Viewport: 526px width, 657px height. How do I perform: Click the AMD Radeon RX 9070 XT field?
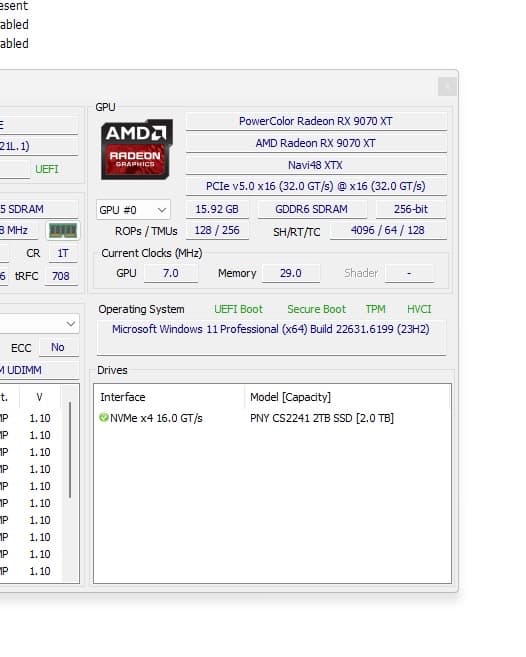coord(316,143)
